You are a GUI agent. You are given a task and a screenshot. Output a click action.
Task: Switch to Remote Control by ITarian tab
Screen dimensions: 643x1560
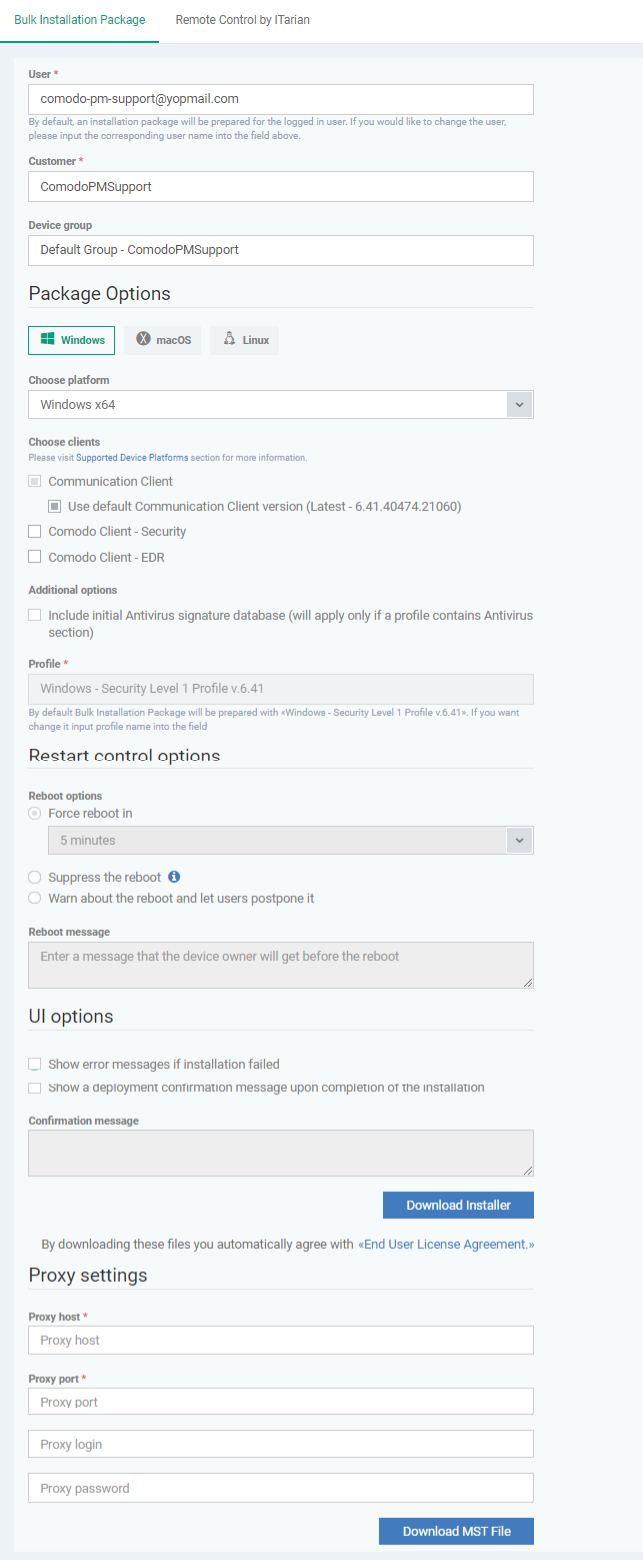pos(243,19)
